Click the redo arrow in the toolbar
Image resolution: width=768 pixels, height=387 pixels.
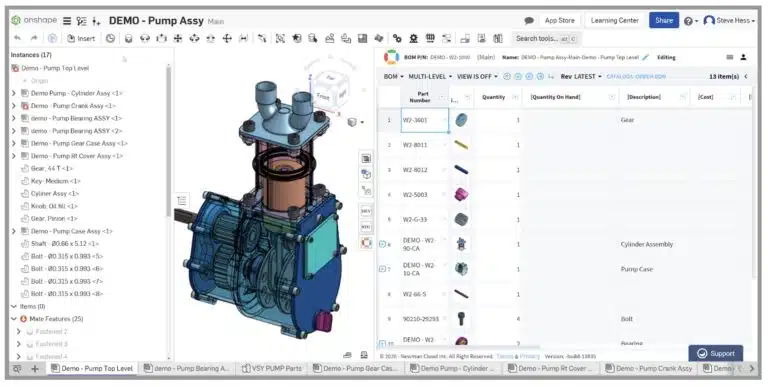[x=34, y=38]
